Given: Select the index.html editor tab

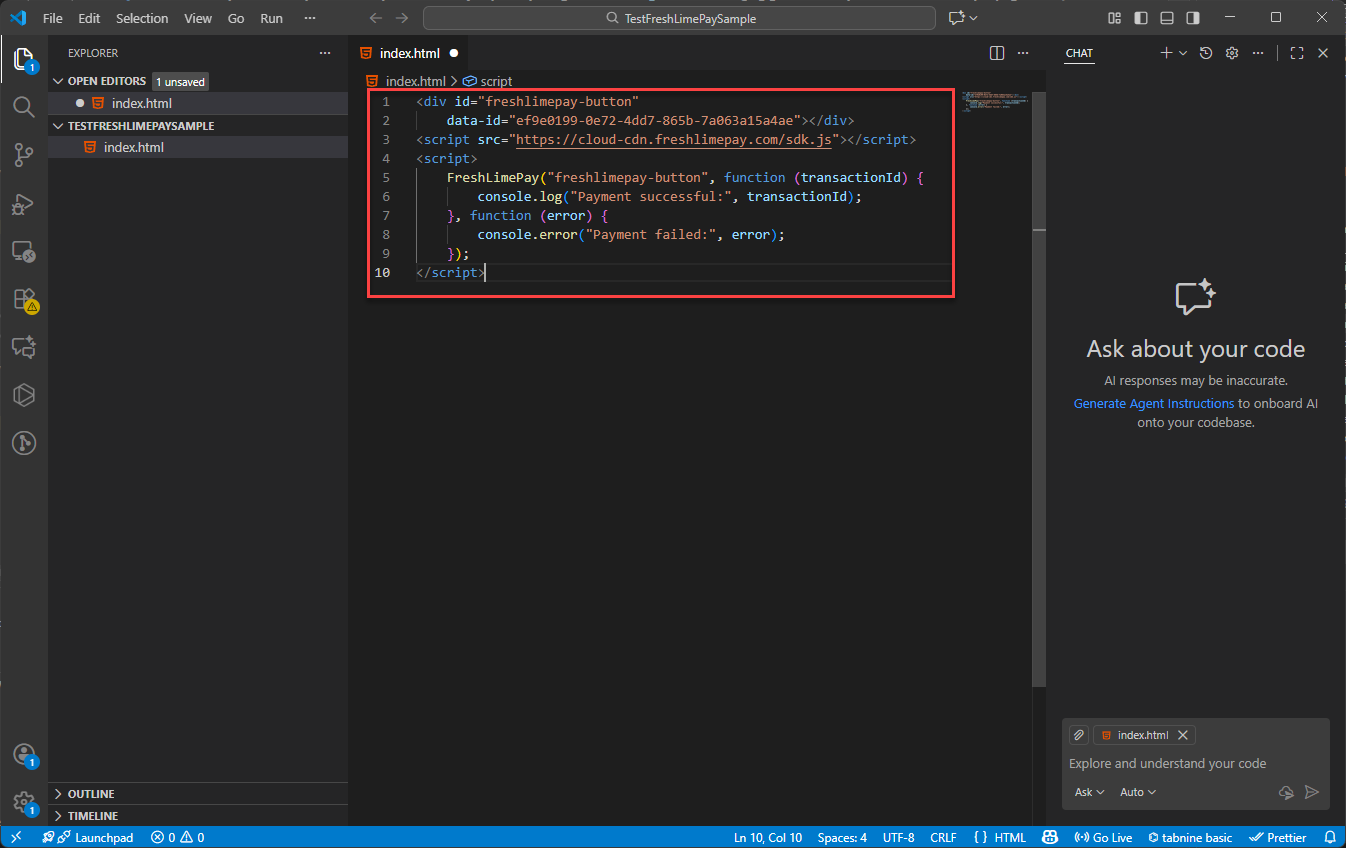Looking at the screenshot, I should point(409,53).
